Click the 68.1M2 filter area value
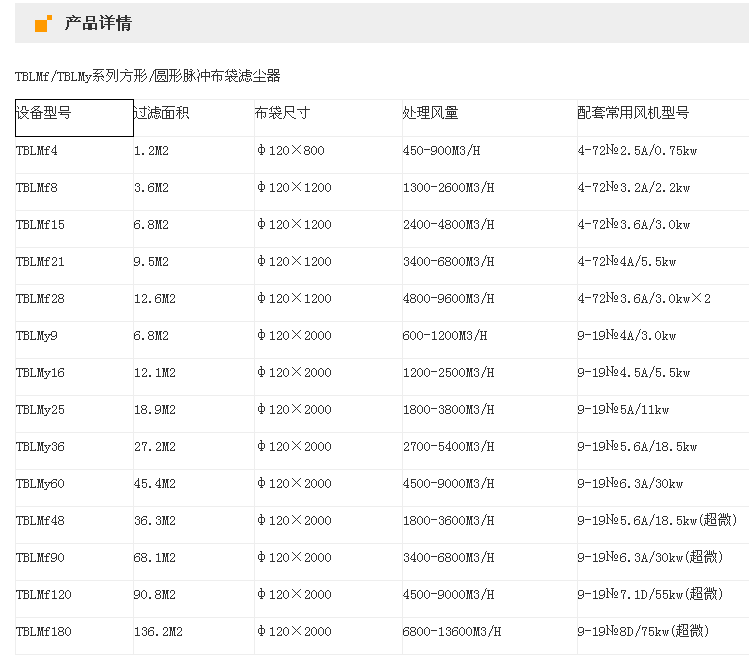This screenshot has height=668, width=749. pos(155,558)
